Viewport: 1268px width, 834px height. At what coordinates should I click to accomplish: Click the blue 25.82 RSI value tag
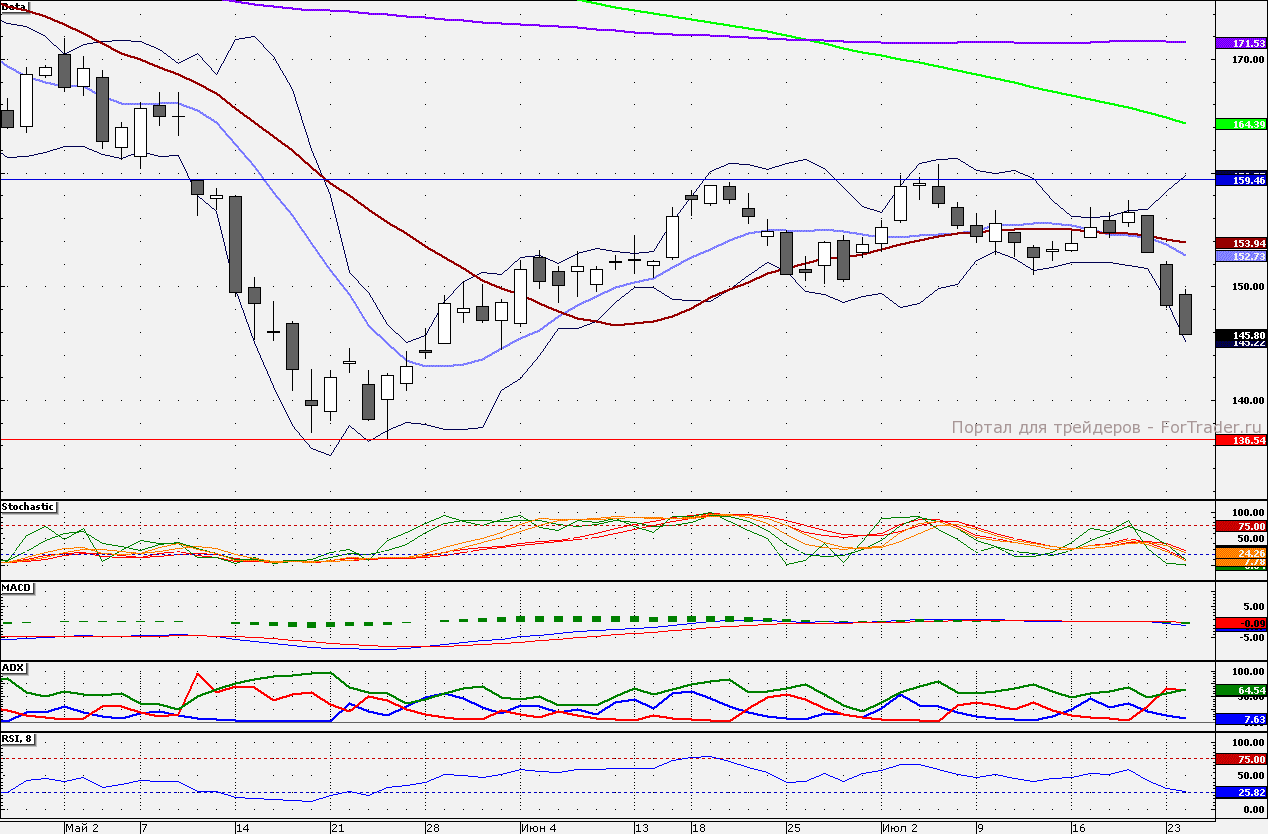coord(1240,792)
